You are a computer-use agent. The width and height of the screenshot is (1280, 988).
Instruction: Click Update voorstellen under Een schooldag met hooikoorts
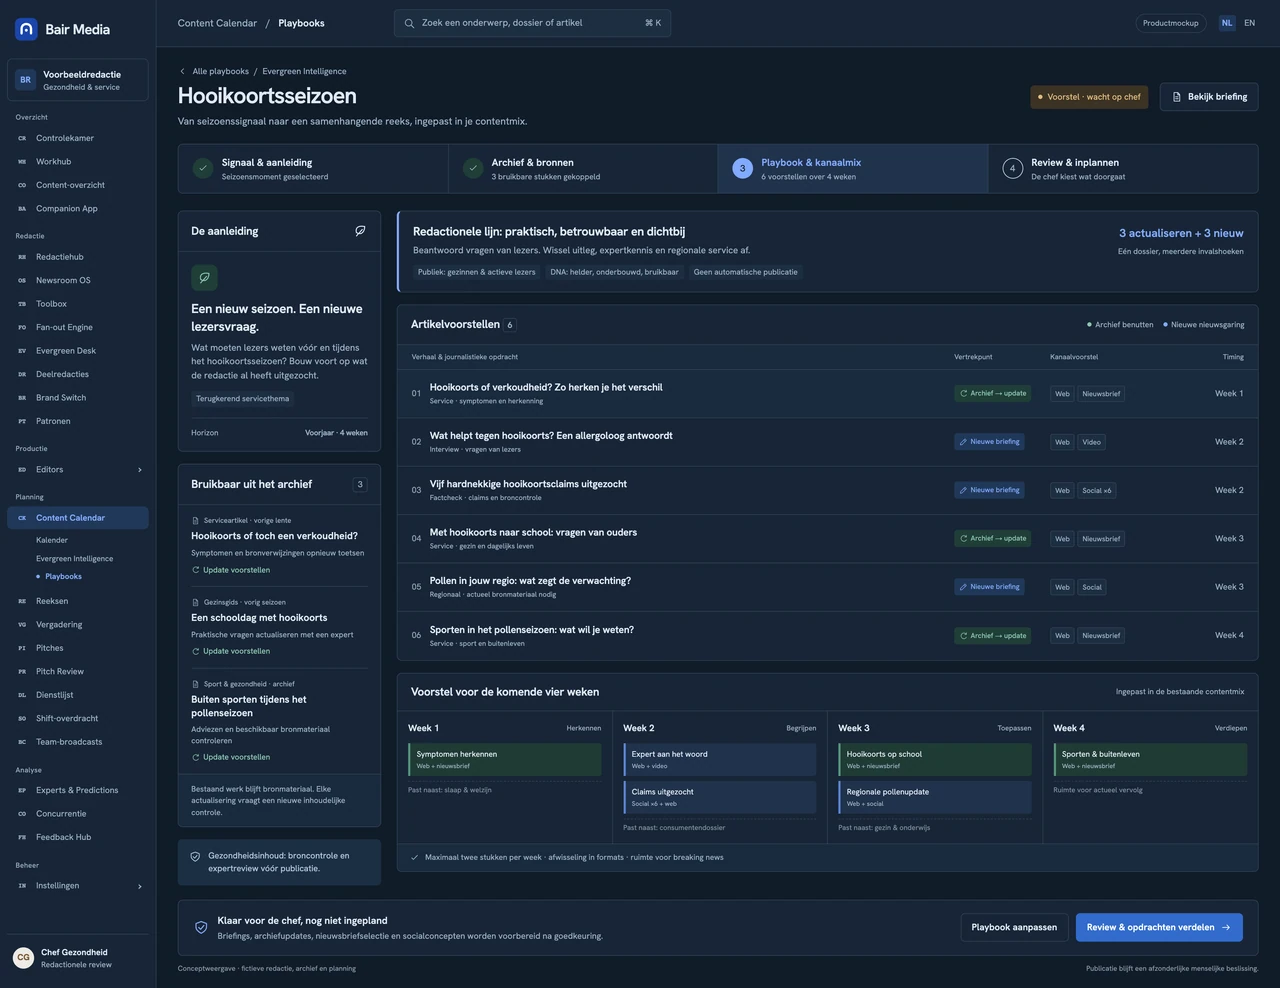click(231, 651)
